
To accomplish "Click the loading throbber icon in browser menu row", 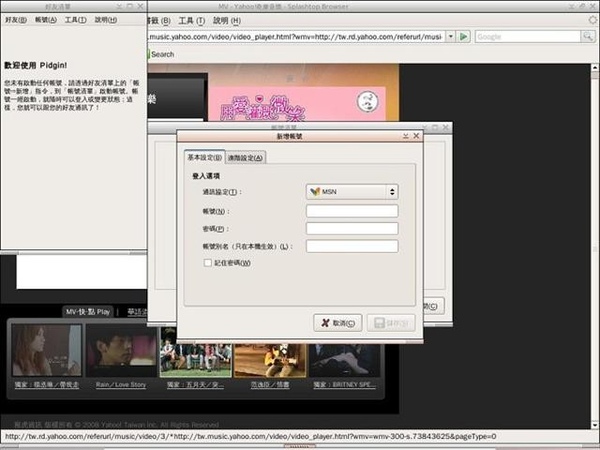I will 593,20.
